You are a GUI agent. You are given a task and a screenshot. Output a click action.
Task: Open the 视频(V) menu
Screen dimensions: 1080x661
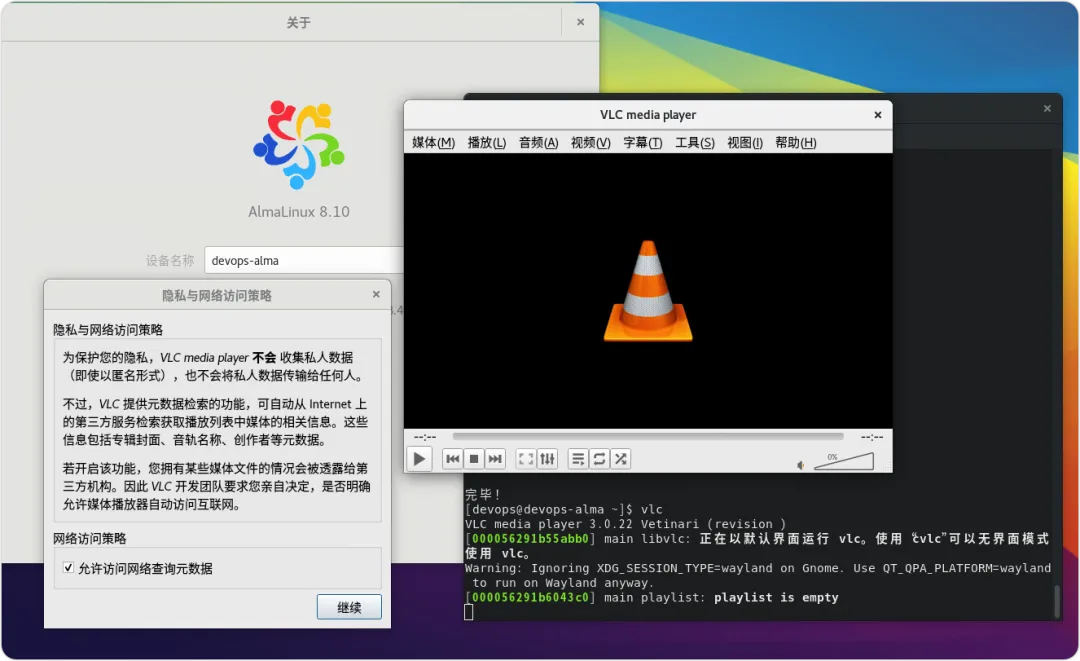tap(590, 143)
